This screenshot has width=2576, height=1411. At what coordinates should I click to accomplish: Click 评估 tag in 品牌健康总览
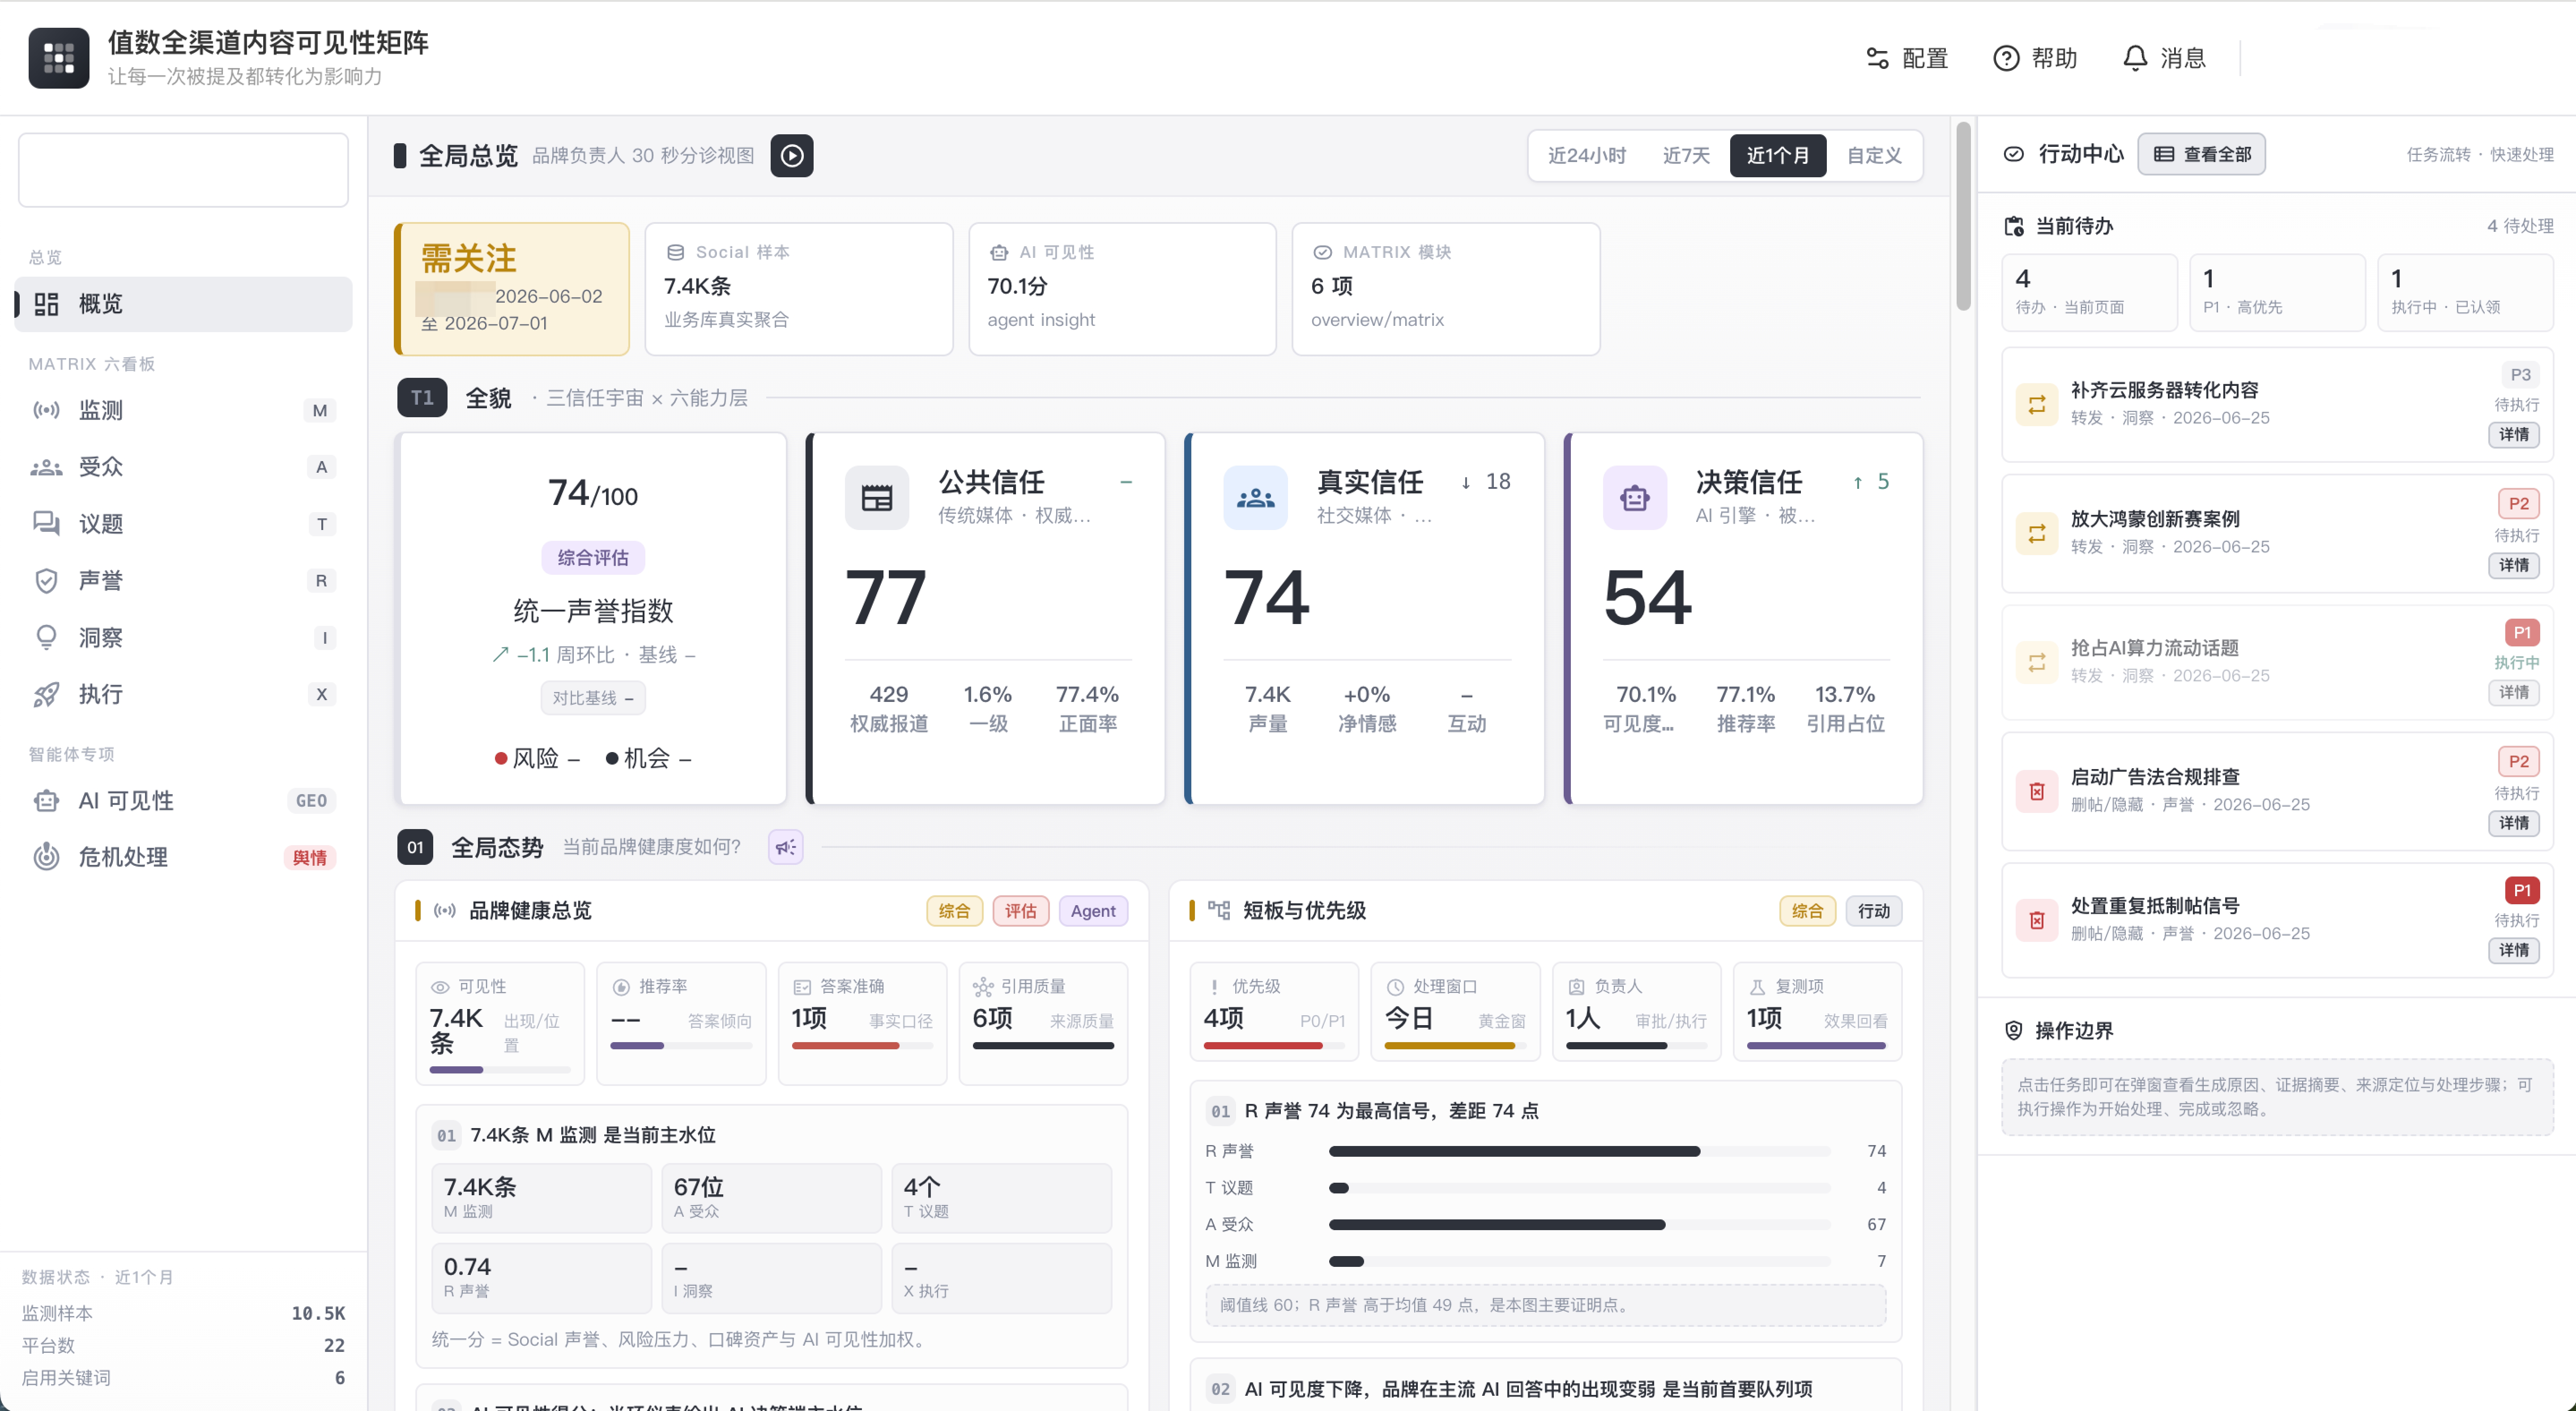(1020, 910)
